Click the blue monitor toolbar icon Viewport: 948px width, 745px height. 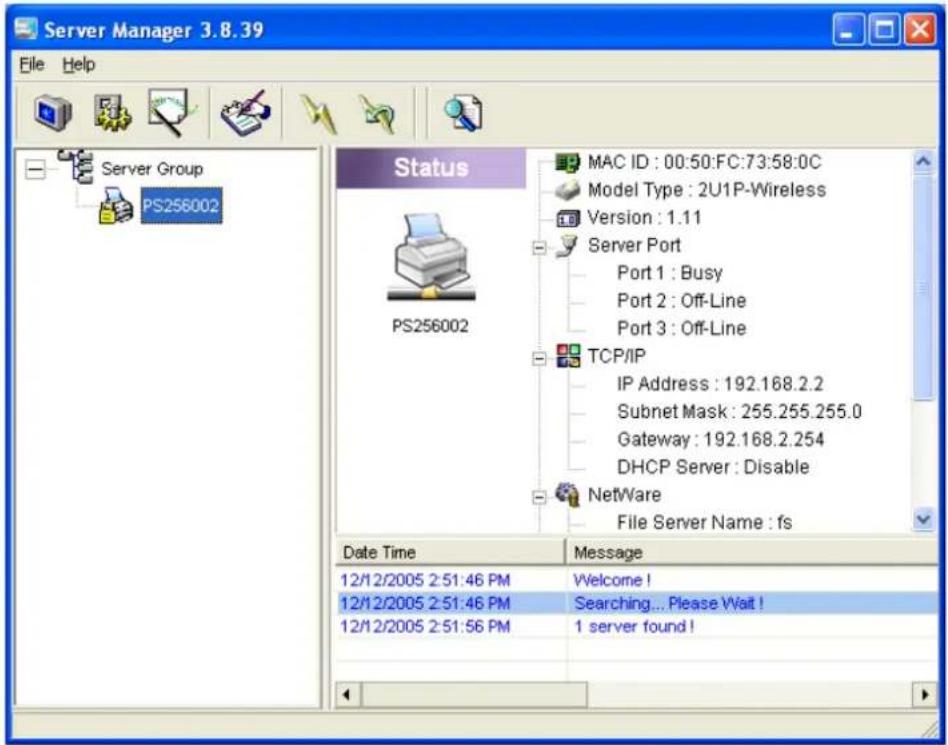coord(53,112)
